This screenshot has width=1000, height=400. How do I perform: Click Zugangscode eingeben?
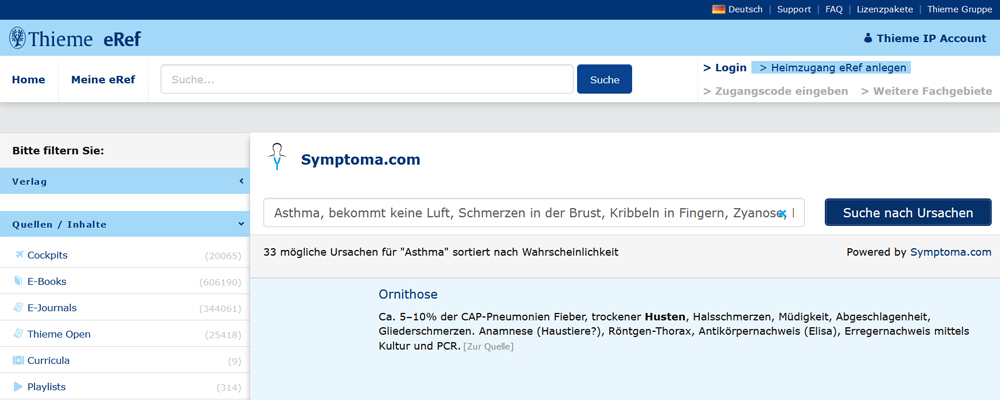pos(776,91)
